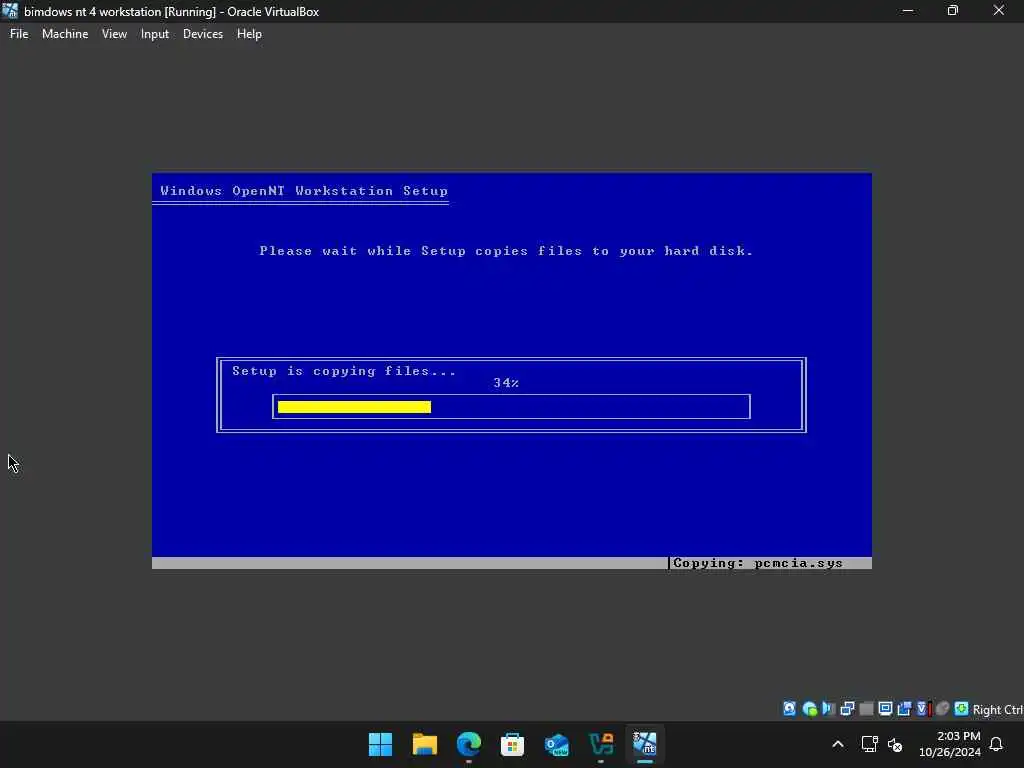Viewport: 1024px width, 768px height.
Task: Click 'Windows OpenNT Workstation Setup' heading
Action: pos(304,191)
